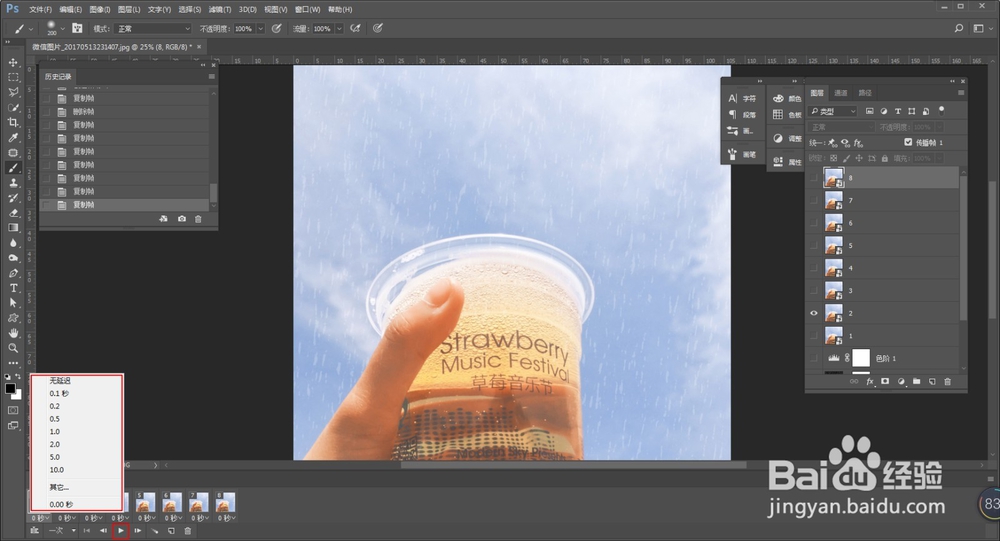
Task: Select the Gradient tool
Action: (13, 228)
